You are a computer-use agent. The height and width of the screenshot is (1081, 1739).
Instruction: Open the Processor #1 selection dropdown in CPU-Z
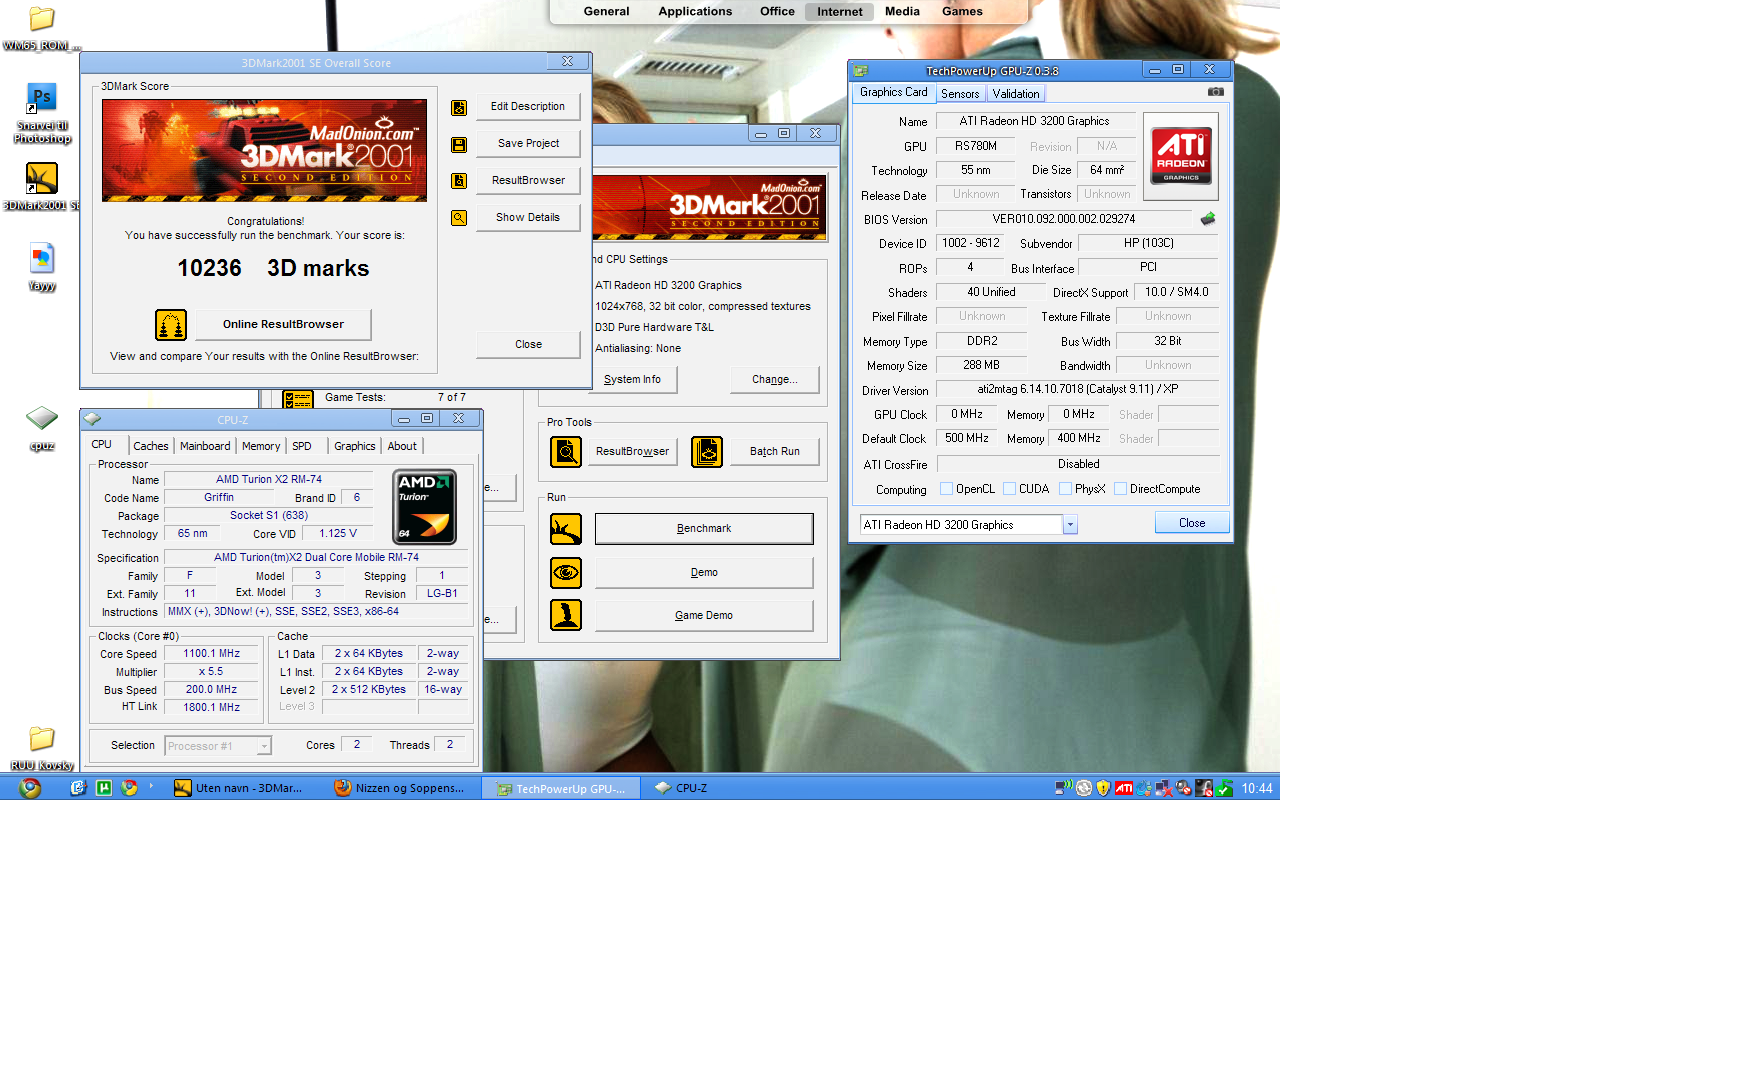point(264,746)
